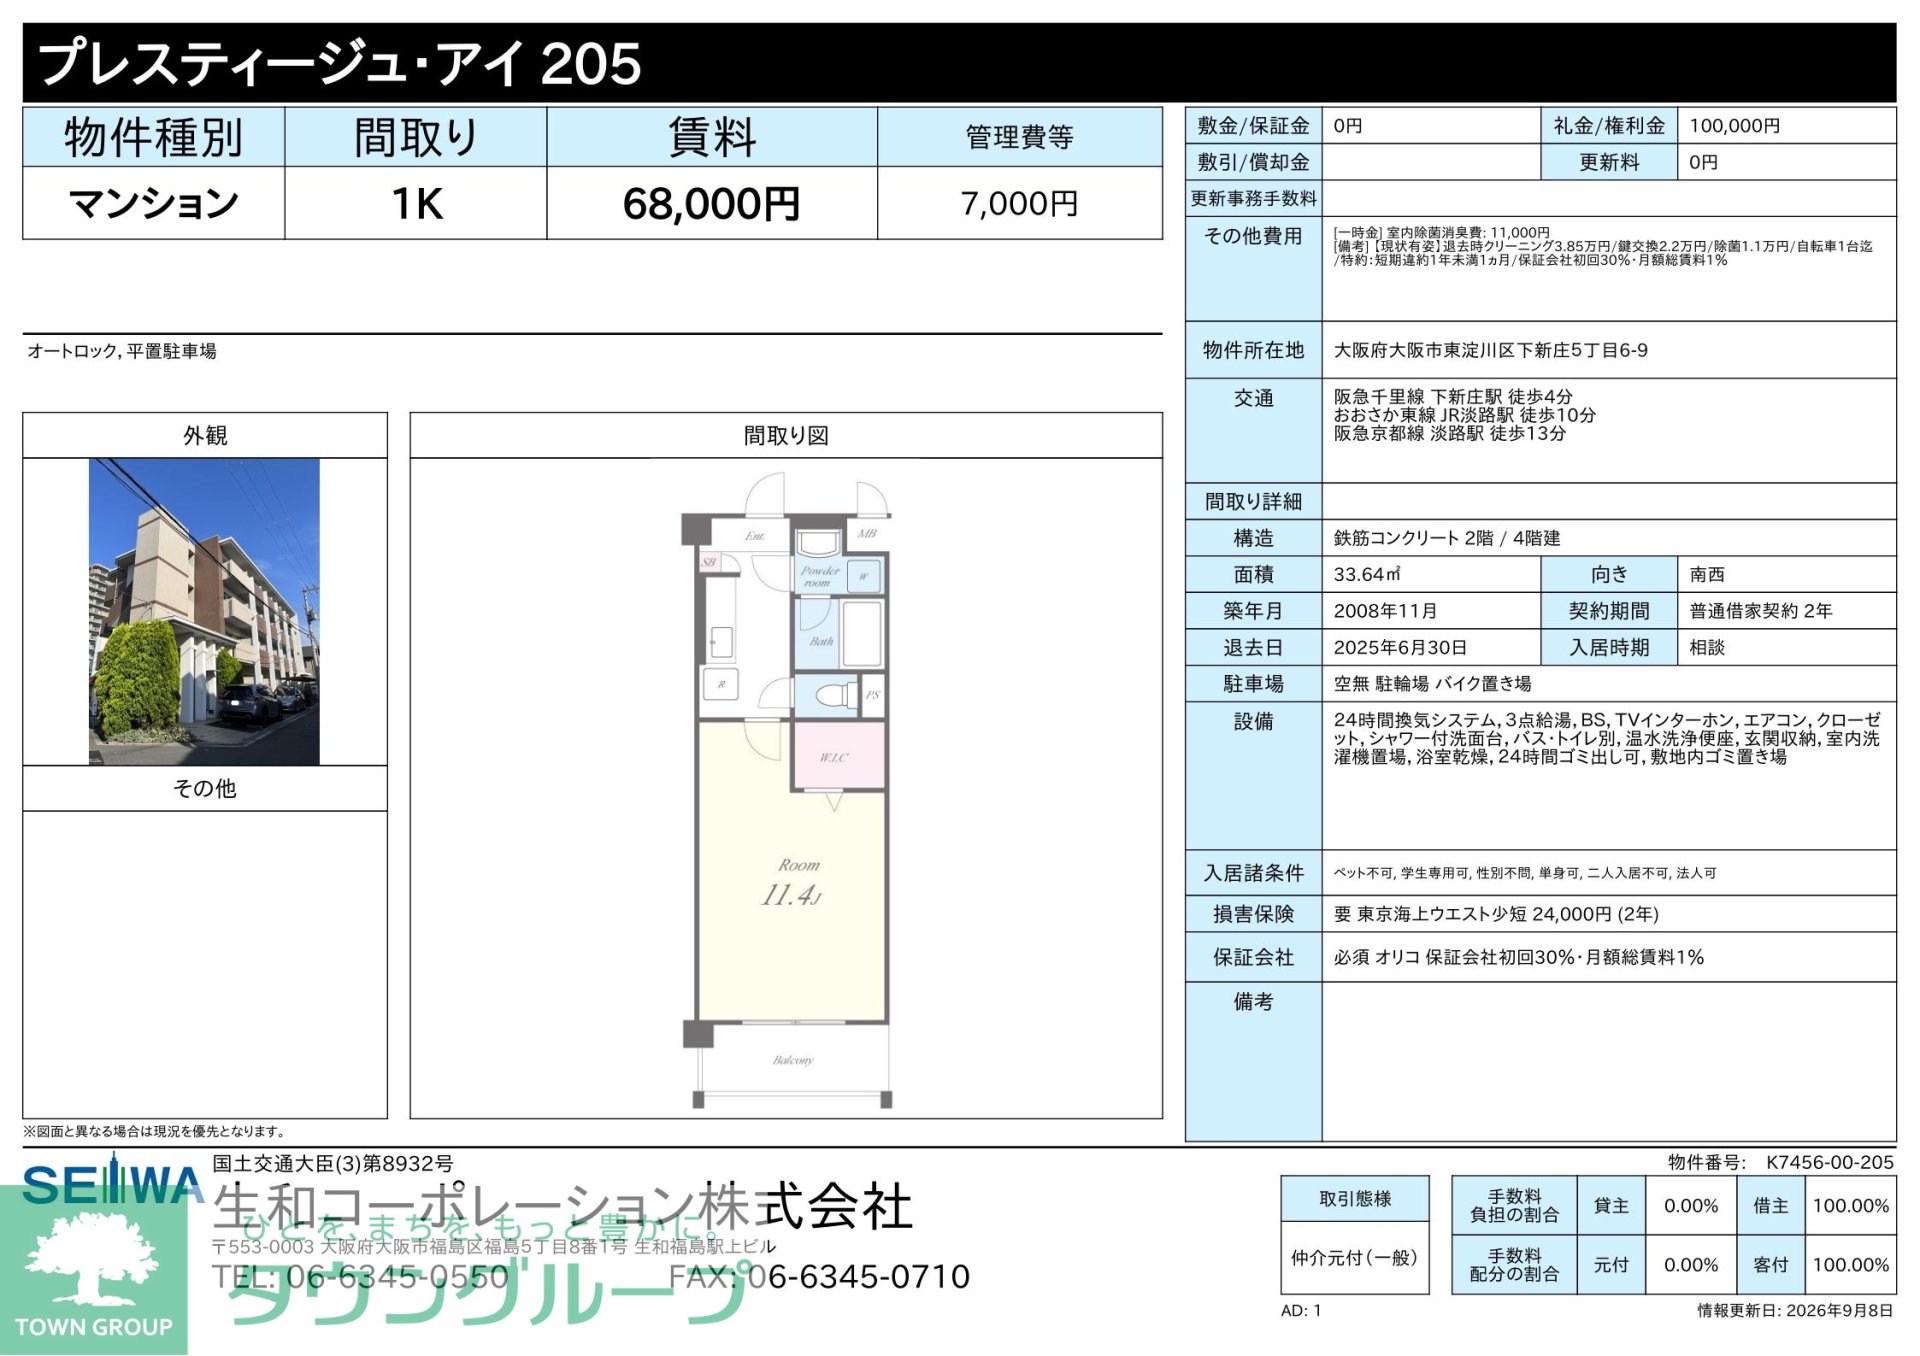Viewport: 1920px width, 1356px height.
Task: Click license text 国土交通大臣(3)第8932号
Action: 332,1163
